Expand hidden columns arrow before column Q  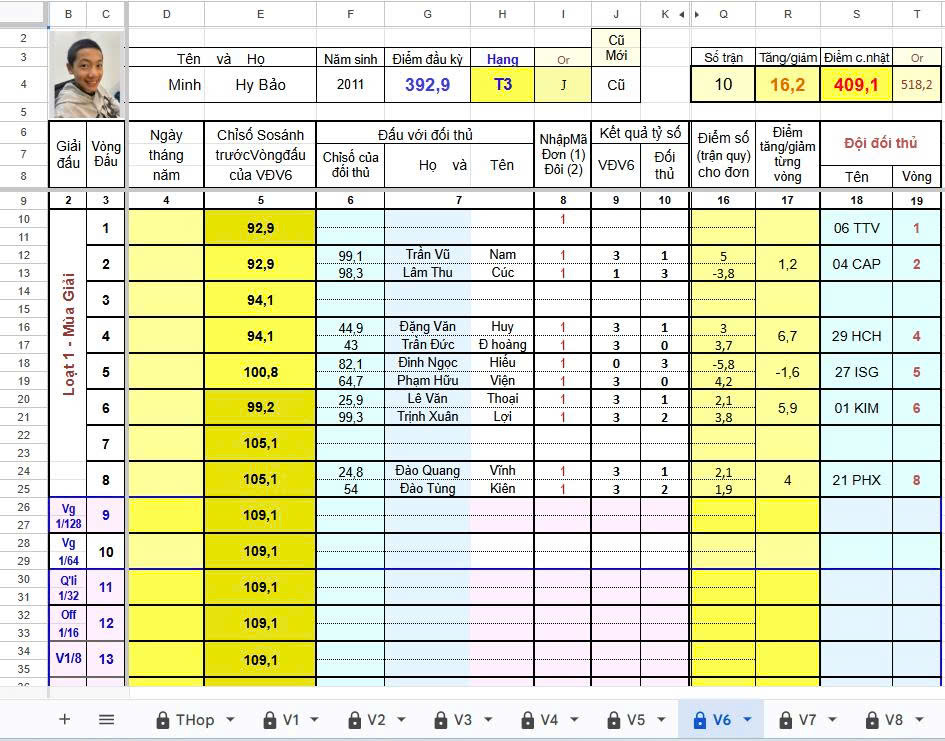(697, 14)
